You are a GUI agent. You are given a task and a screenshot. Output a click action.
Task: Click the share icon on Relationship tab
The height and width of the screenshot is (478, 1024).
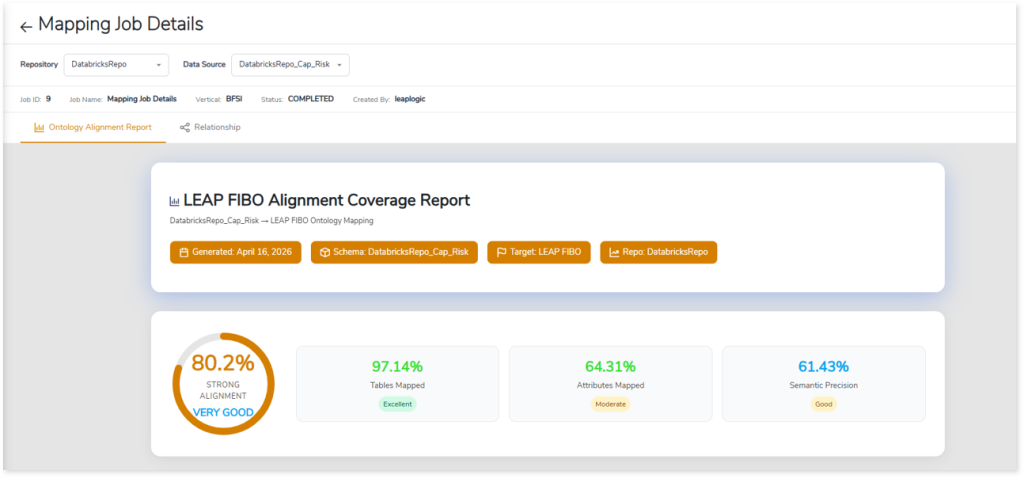[x=184, y=128]
